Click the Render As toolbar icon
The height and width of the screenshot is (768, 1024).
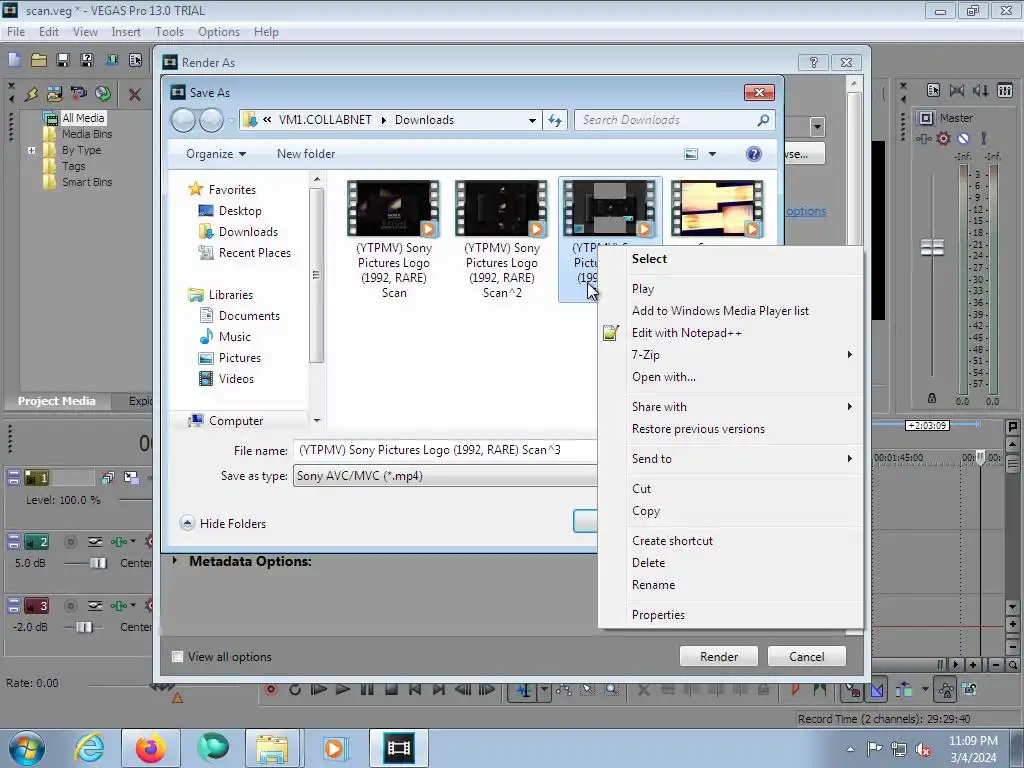click(x=112, y=61)
